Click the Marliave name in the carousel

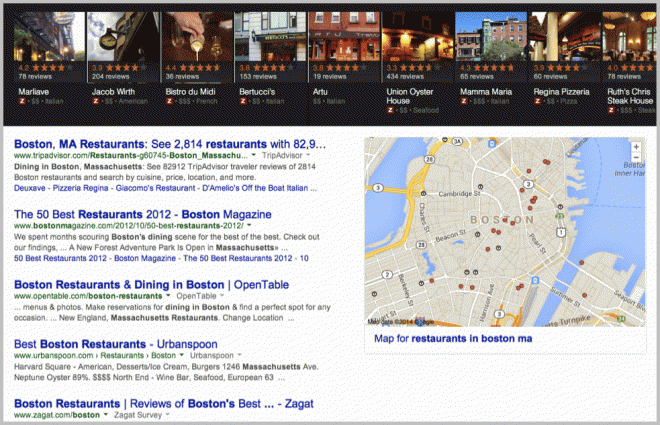pos(34,92)
